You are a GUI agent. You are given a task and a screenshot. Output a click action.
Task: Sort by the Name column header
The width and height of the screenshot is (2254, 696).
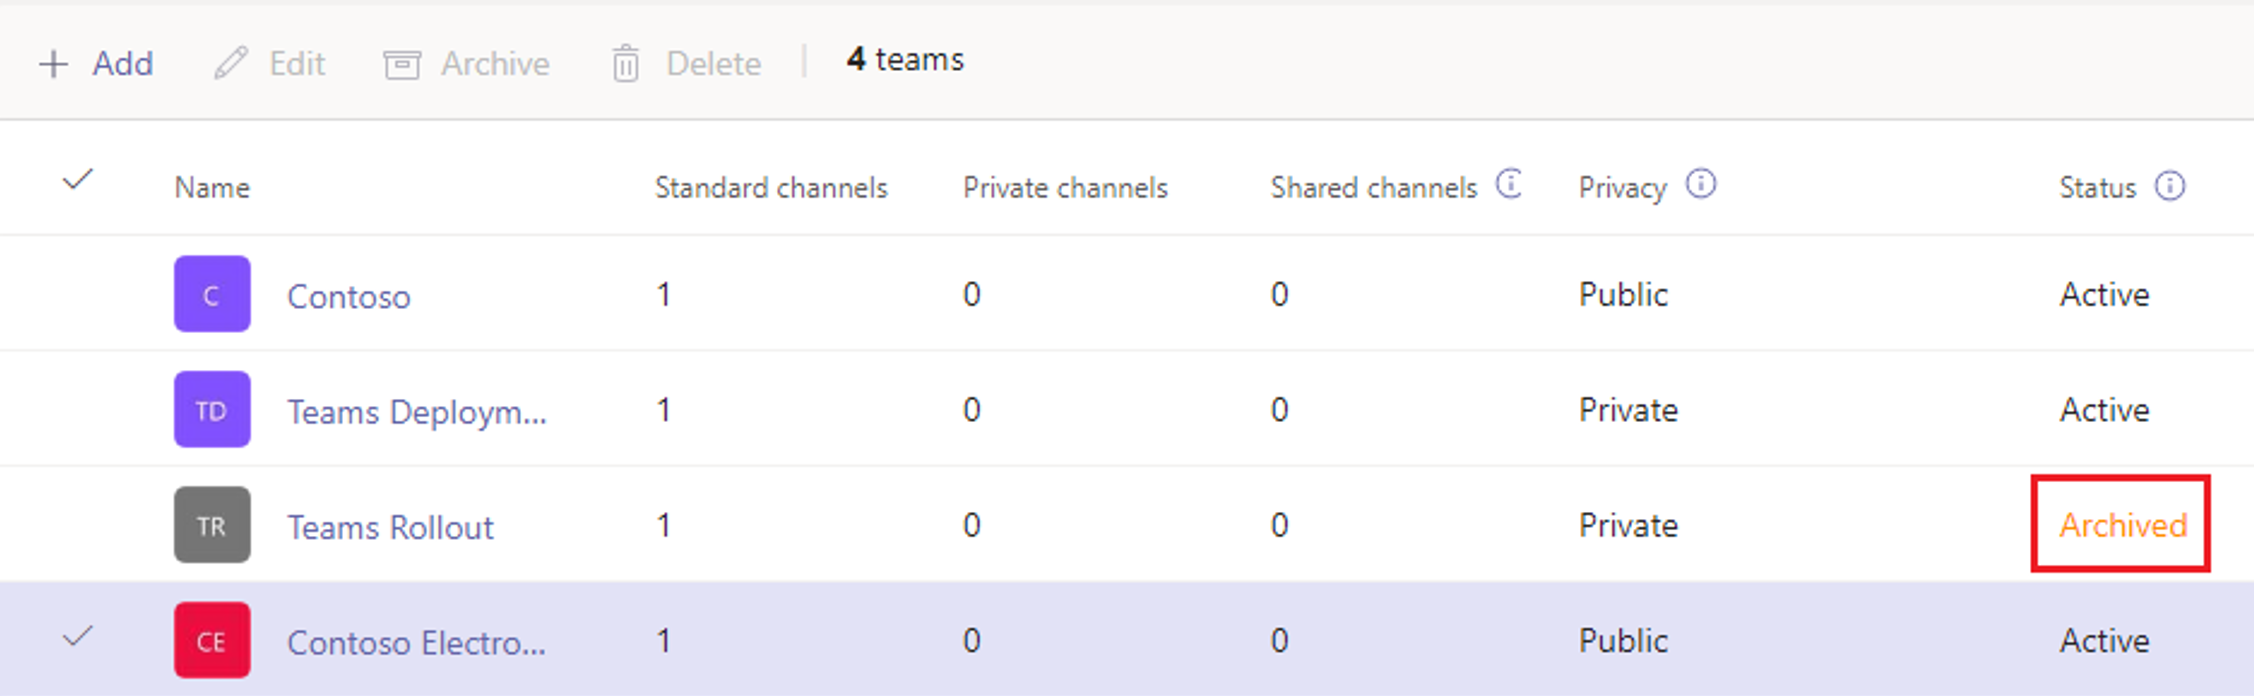[x=212, y=188]
